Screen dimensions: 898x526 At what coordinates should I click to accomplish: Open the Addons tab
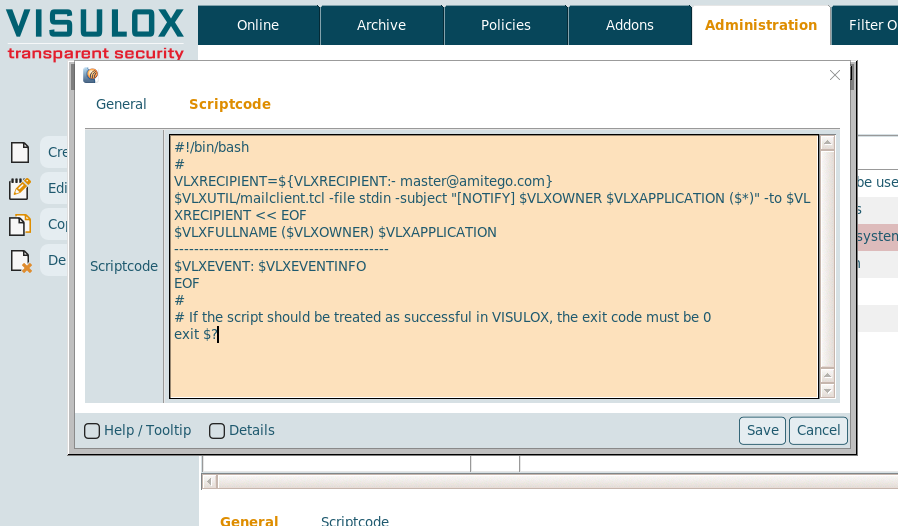point(629,25)
